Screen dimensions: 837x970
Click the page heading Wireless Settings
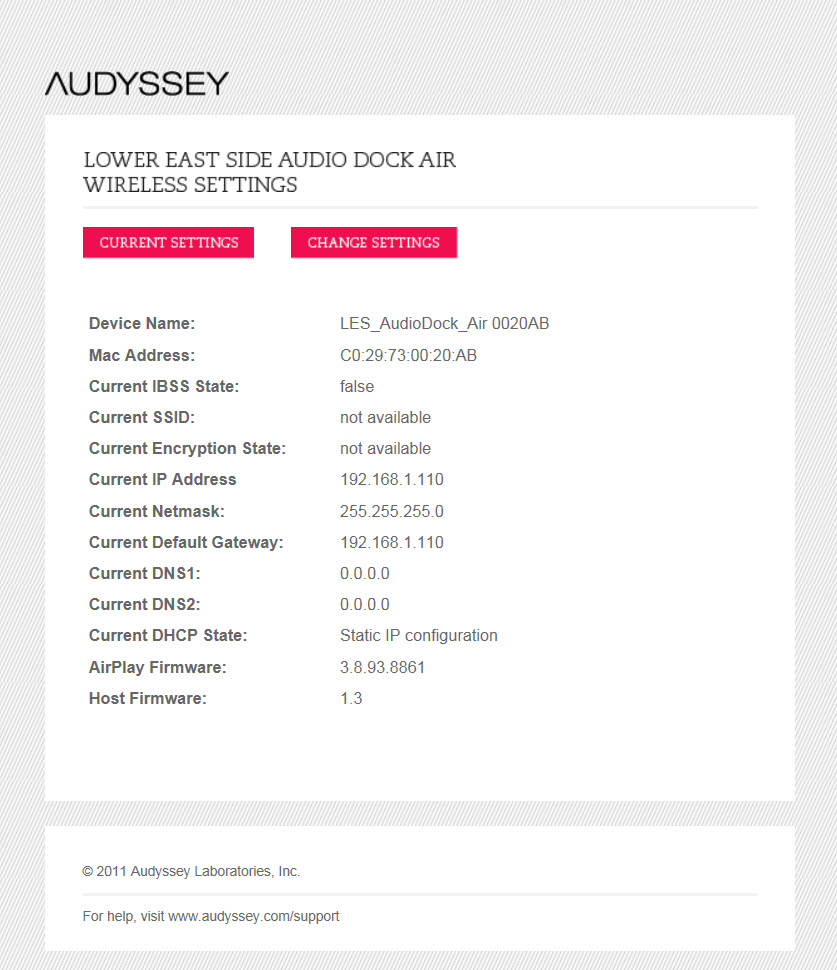tap(191, 185)
